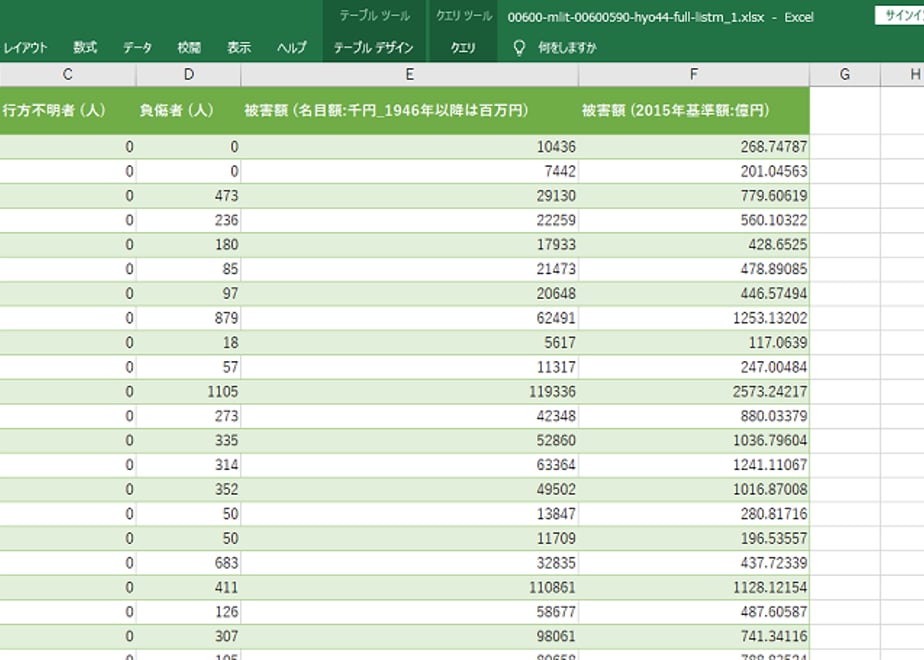Select cell with value 1016.87008
This screenshot has height=660, width=924.
click(x=694, y=490)
